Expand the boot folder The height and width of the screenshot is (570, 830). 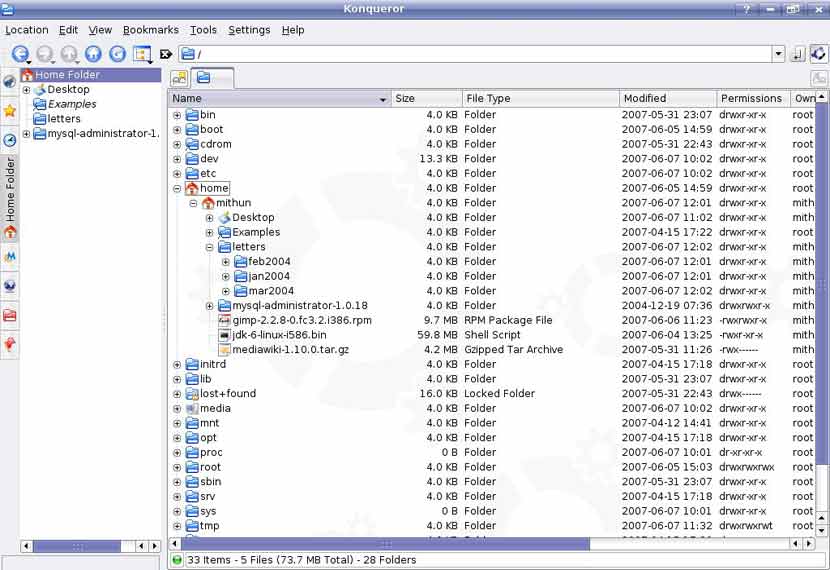tap(177, 130)
